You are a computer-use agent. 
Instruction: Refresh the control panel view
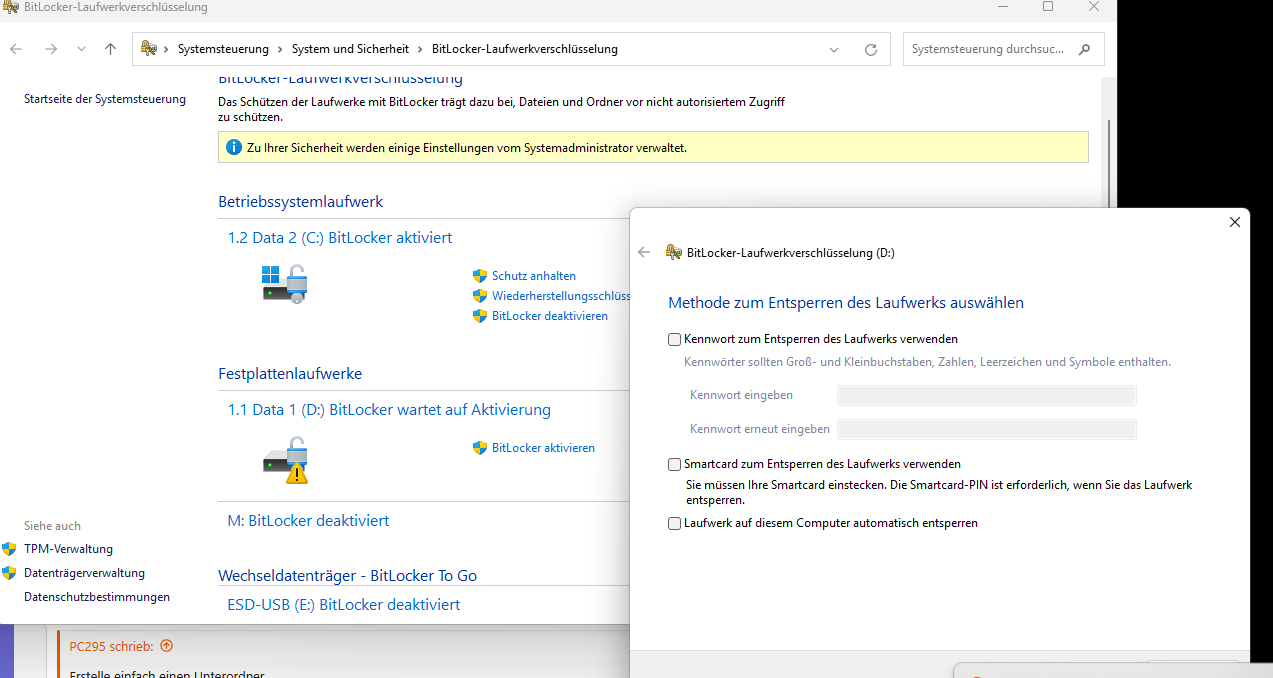click(871, 49)
